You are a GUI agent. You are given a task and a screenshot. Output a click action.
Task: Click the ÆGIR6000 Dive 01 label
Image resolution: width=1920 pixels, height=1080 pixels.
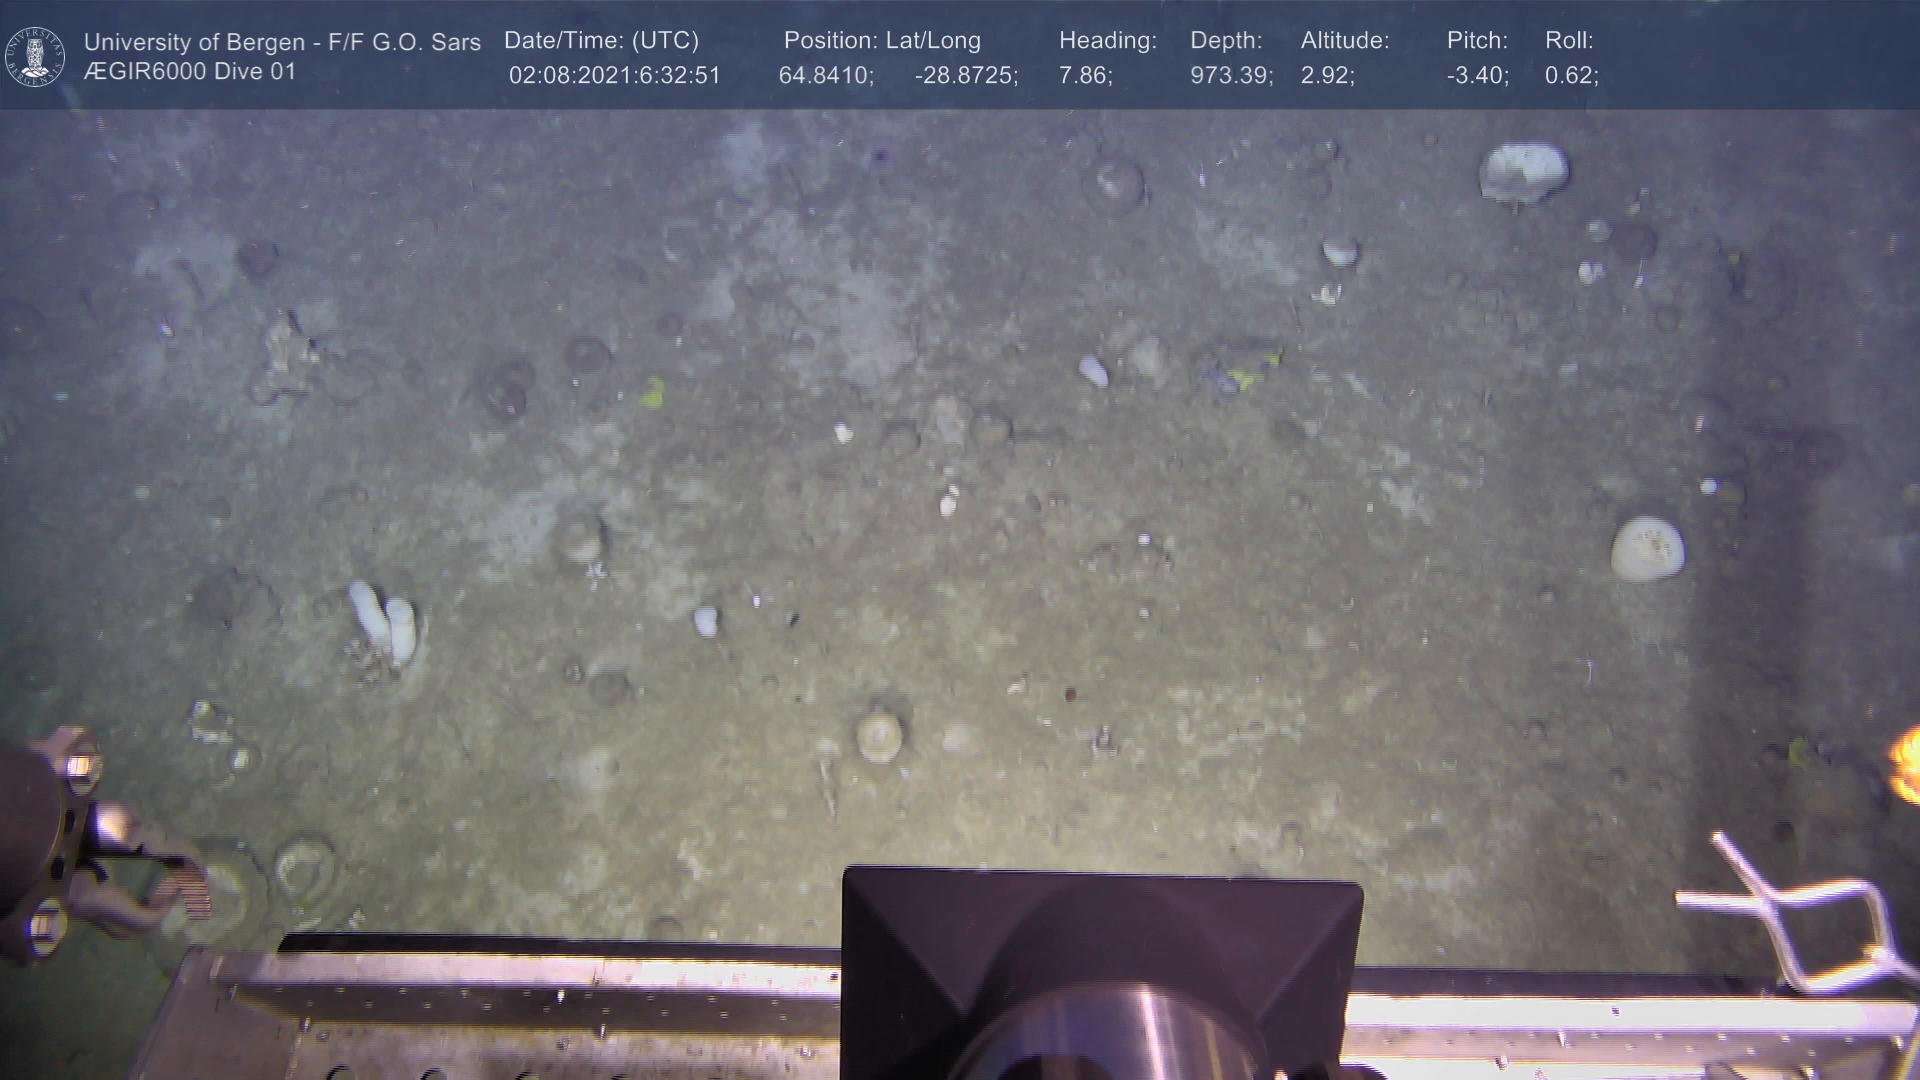(x=190, y=72)
